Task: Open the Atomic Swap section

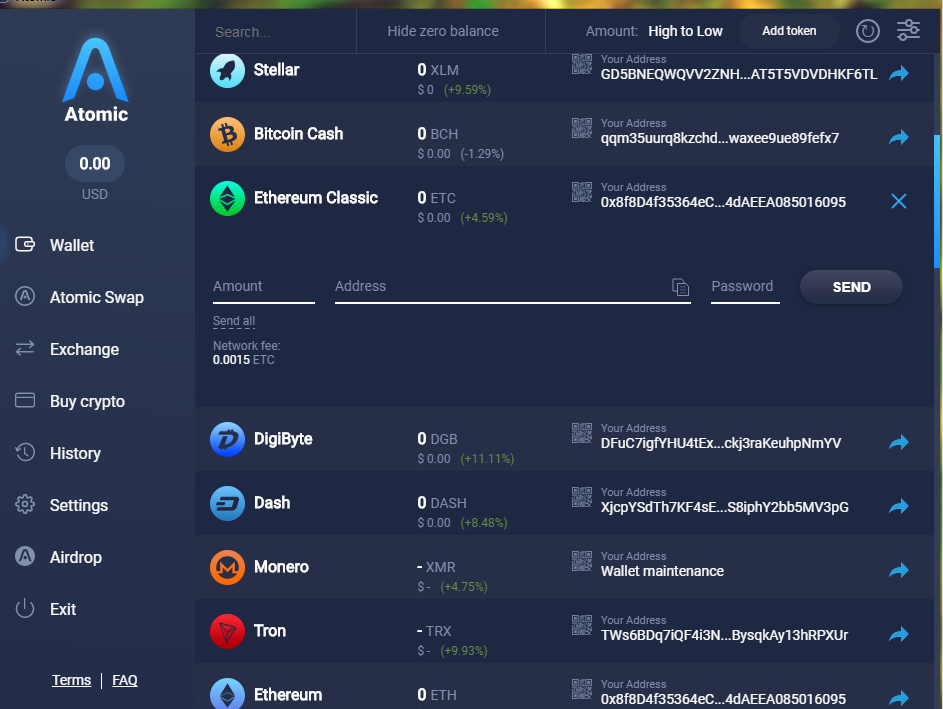Action: click(x=96, y=298)
